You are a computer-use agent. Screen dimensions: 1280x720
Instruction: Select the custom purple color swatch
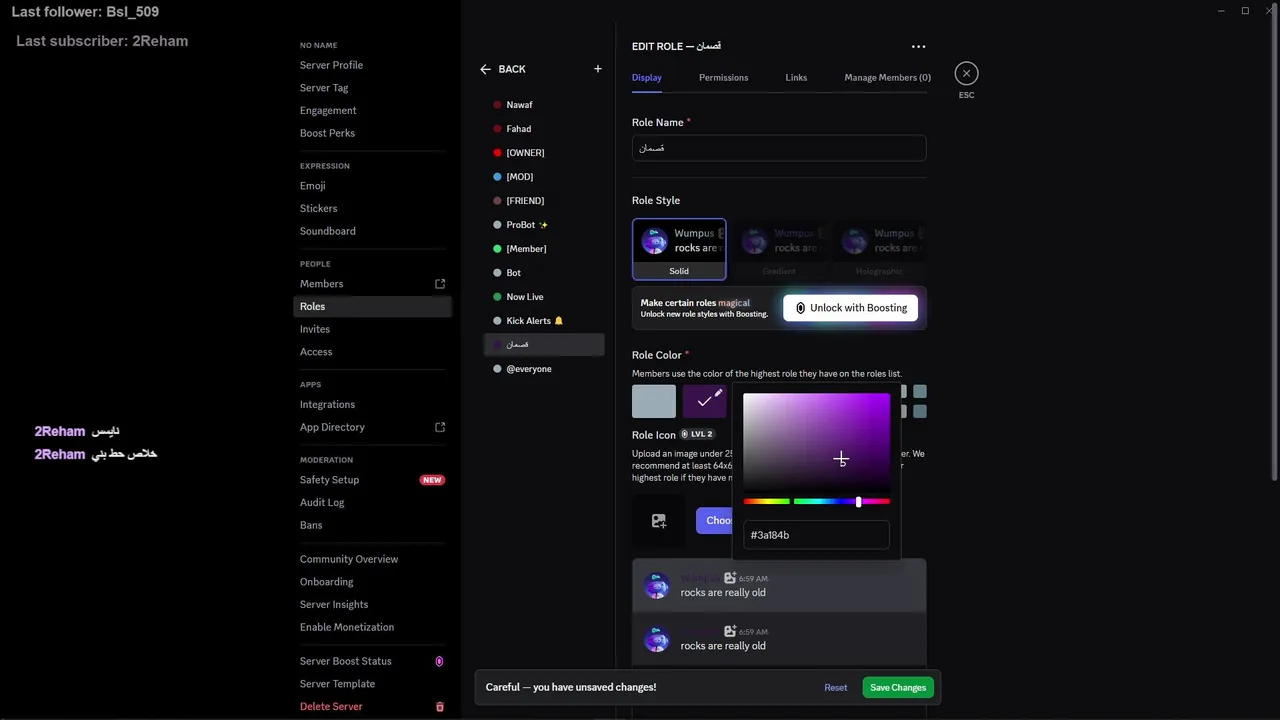click(x=705, y=401)
